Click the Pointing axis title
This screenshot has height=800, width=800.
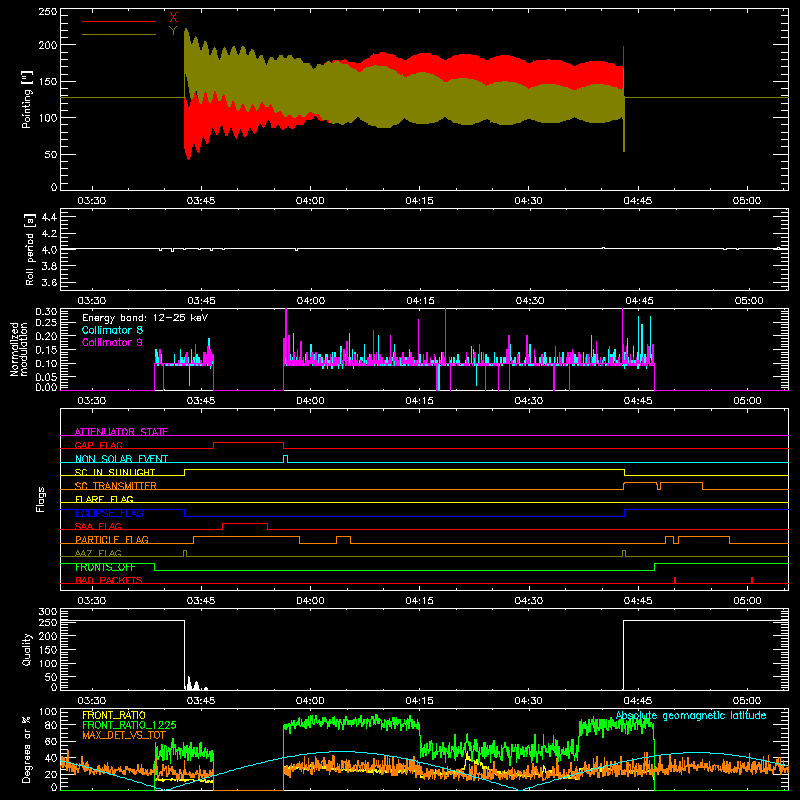click(x=27, y=99)
